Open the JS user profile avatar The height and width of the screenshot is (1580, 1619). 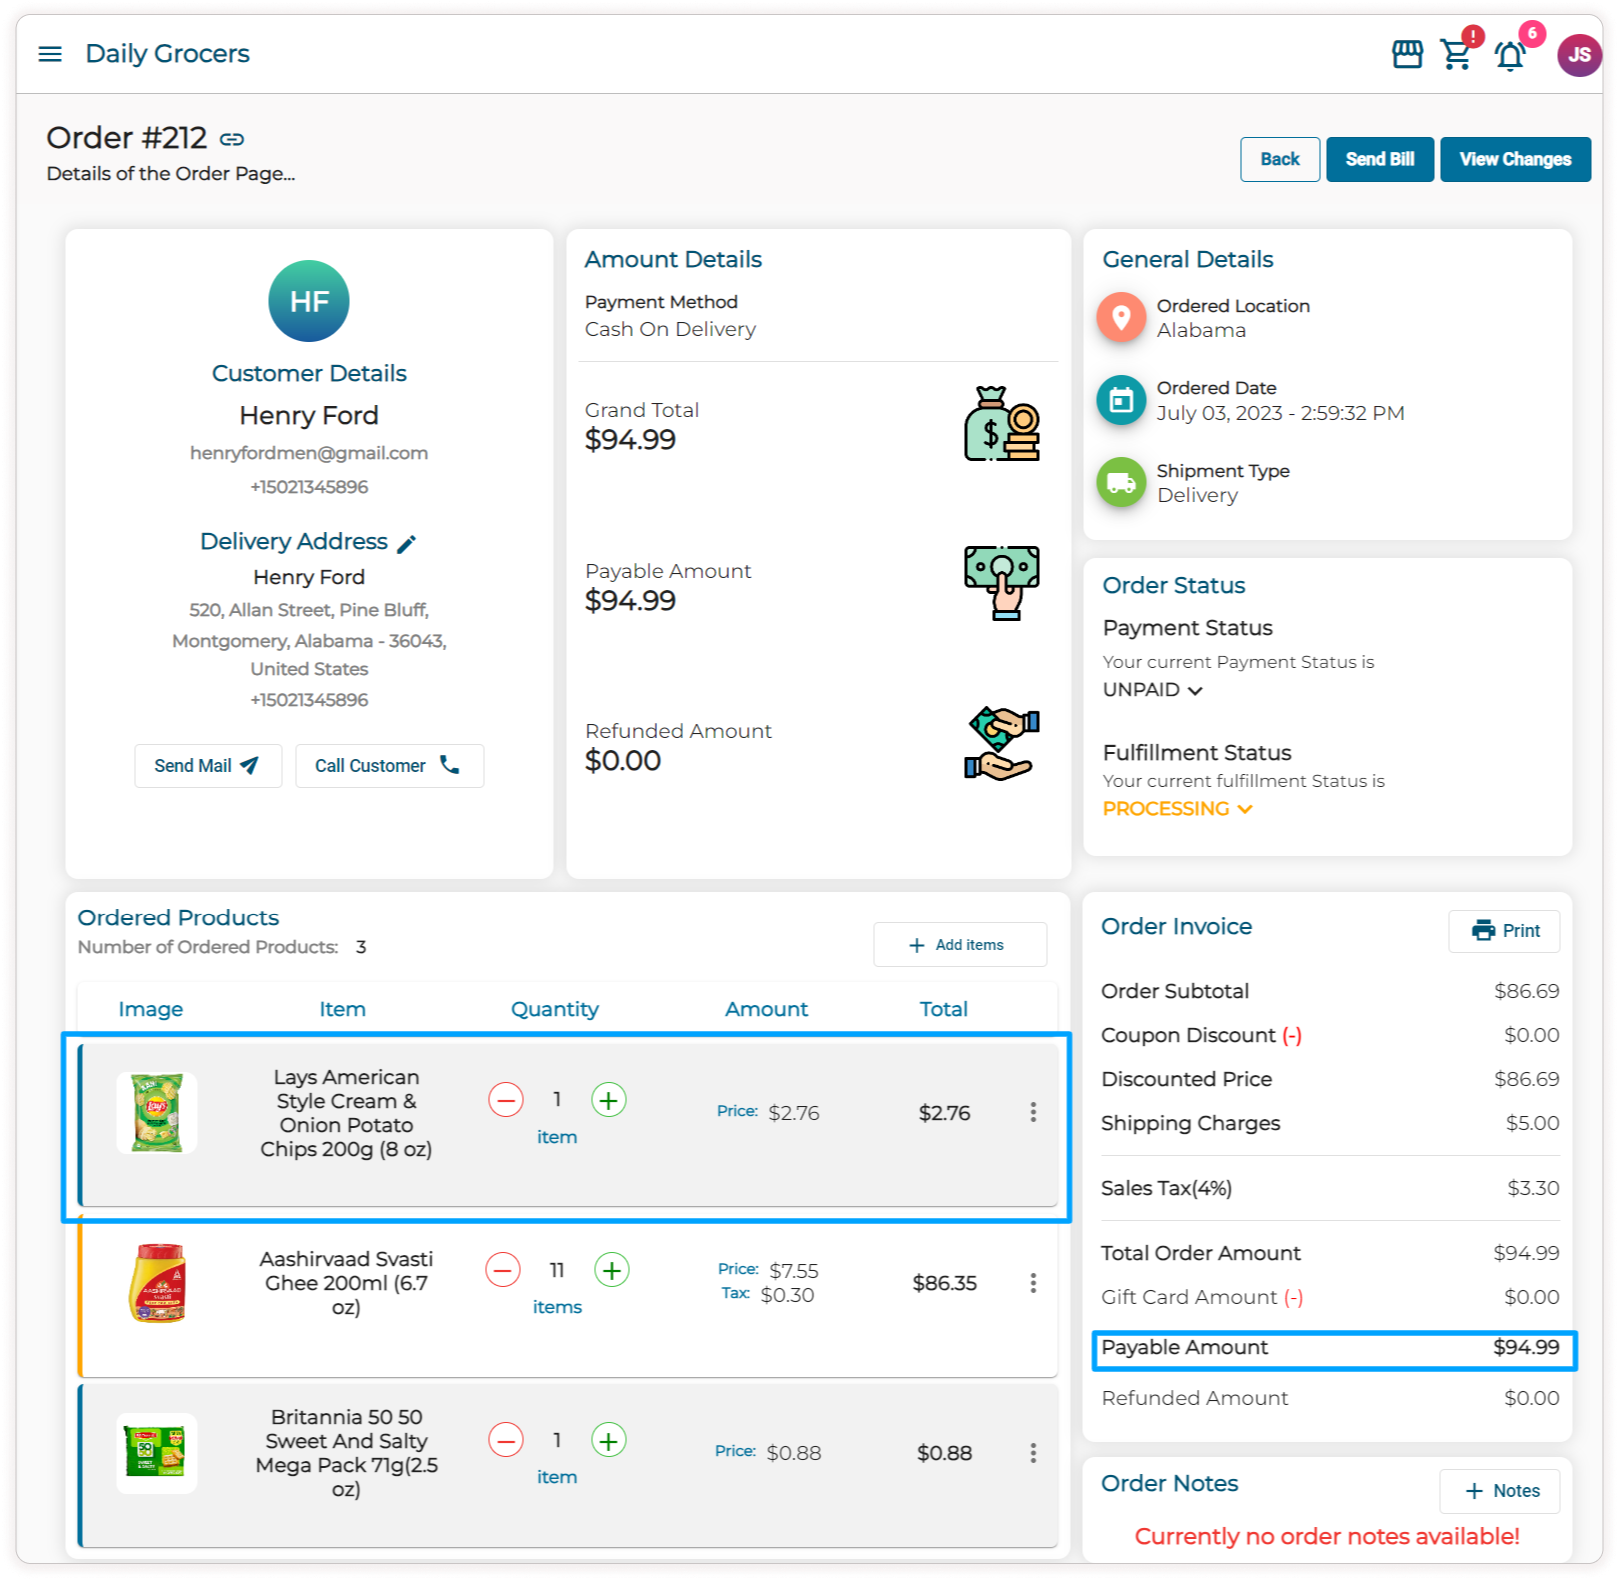(x=1579, y=55)
